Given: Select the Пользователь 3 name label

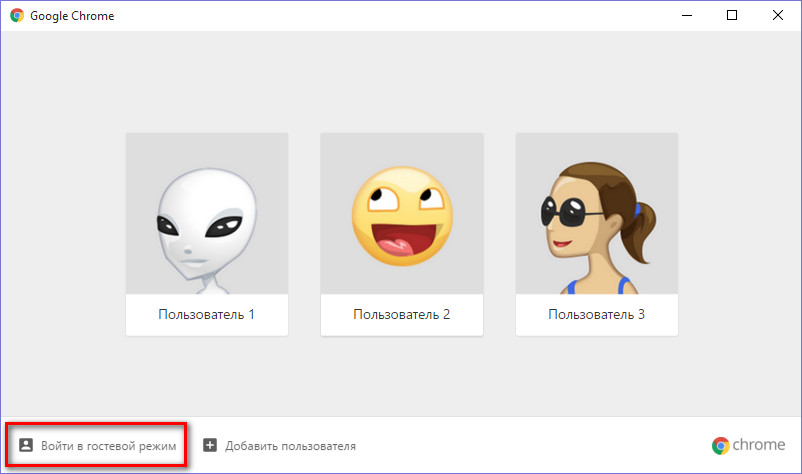Looking at the screenshot, I should pyautogui.click(x=597, y=314).
